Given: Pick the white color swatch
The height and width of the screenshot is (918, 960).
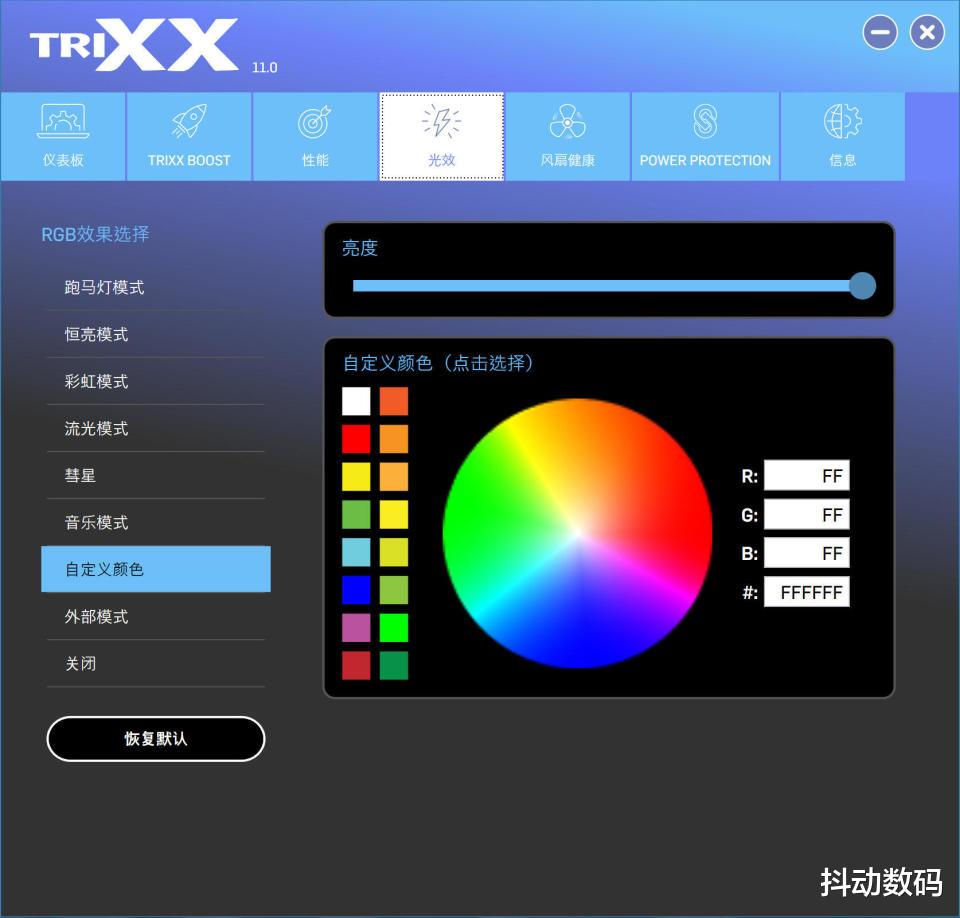Looking at the screenshot, I should (x=356, y=401).
